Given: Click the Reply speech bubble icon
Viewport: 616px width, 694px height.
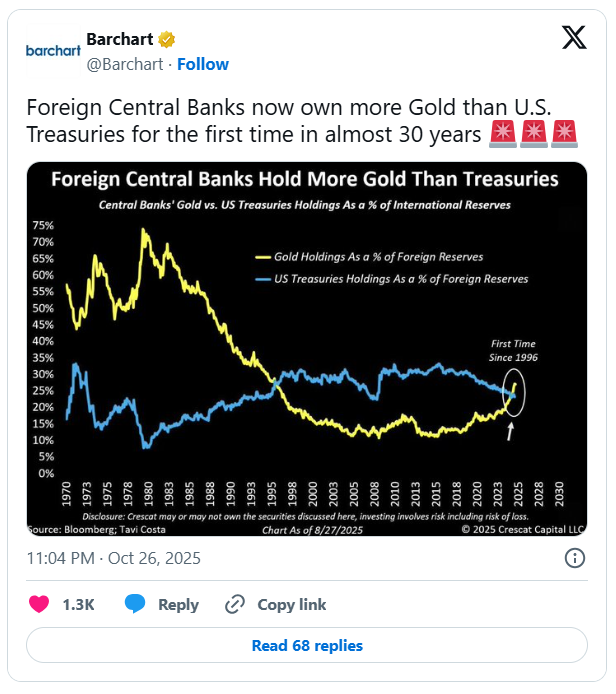Looking at the screenshot, I should pos(136,604).
